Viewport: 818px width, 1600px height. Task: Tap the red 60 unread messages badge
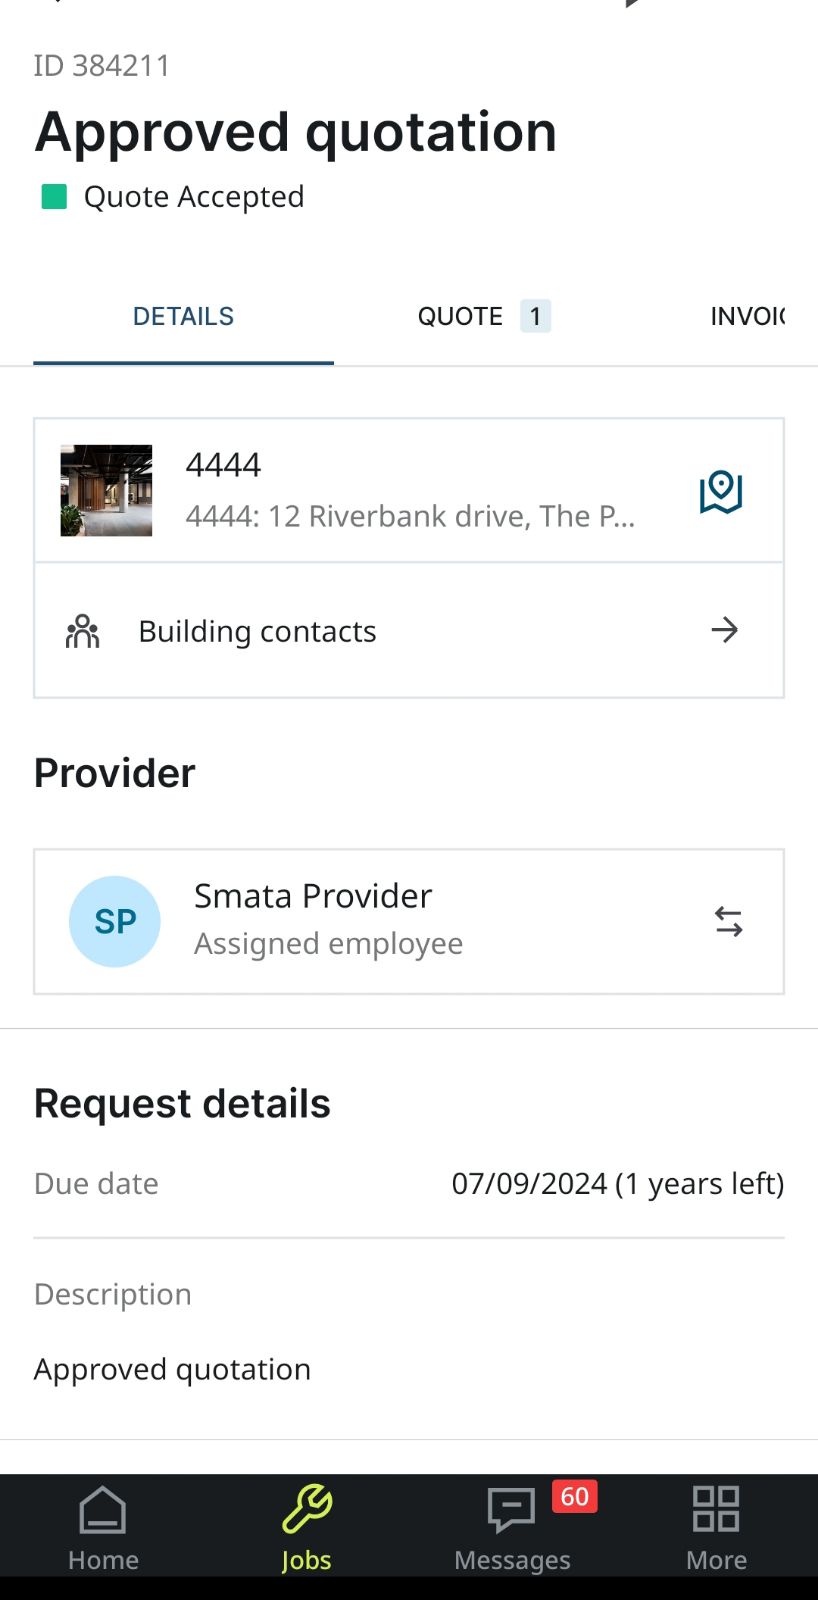coord(574,1496)
